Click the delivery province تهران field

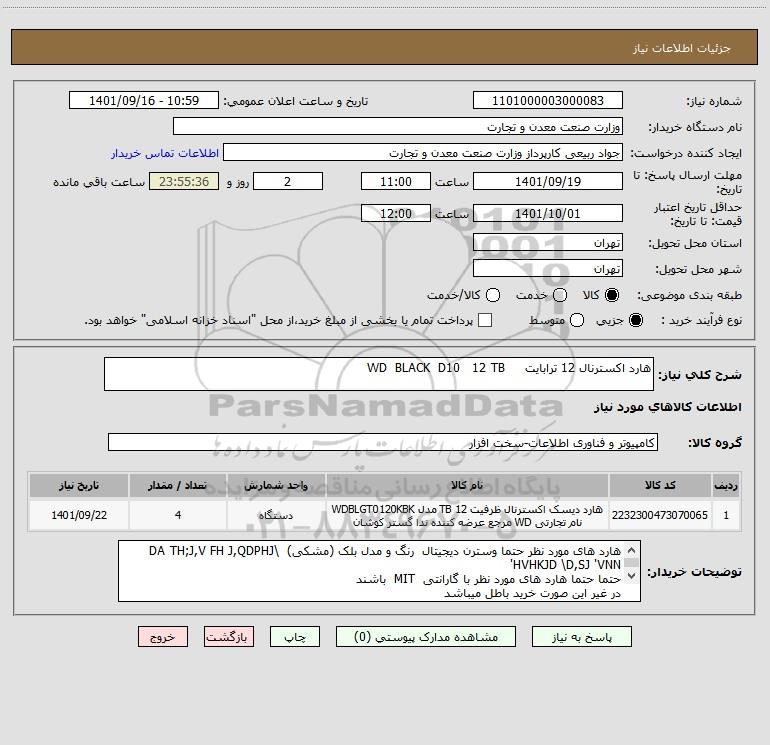(548, 243)
